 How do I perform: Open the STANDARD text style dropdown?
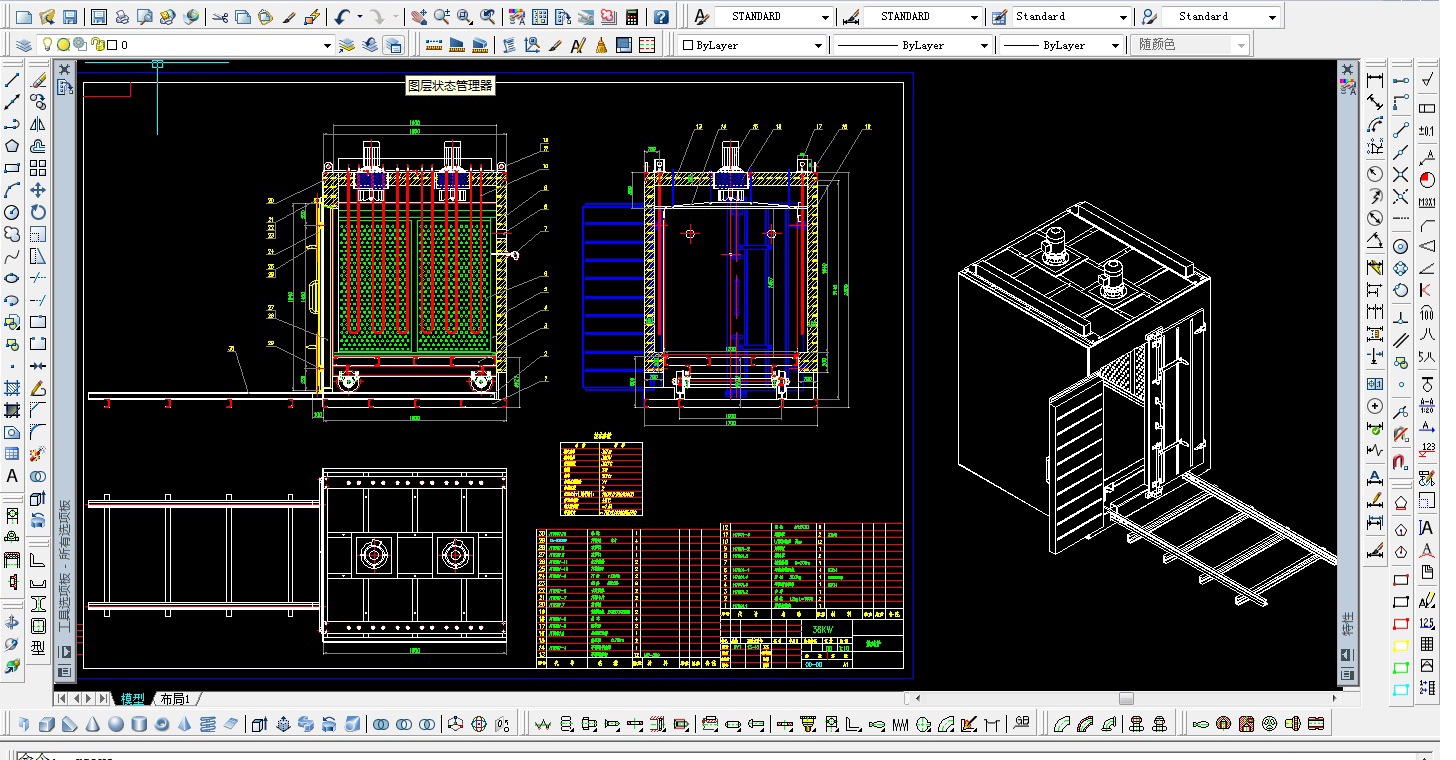[824, 17]
